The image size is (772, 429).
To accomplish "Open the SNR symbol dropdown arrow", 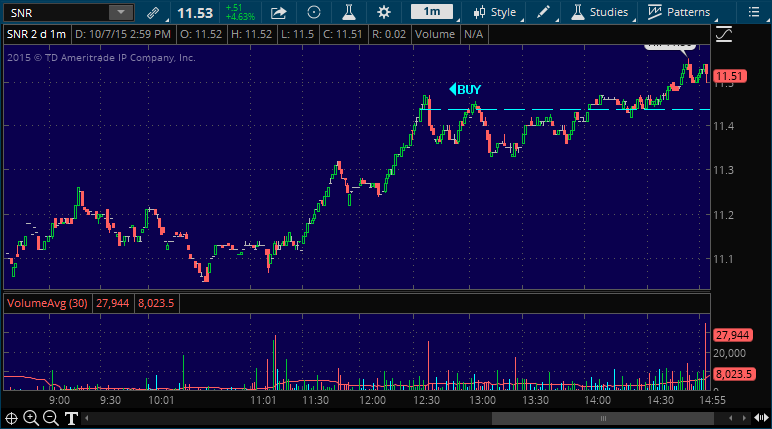I will click(119, 13).
